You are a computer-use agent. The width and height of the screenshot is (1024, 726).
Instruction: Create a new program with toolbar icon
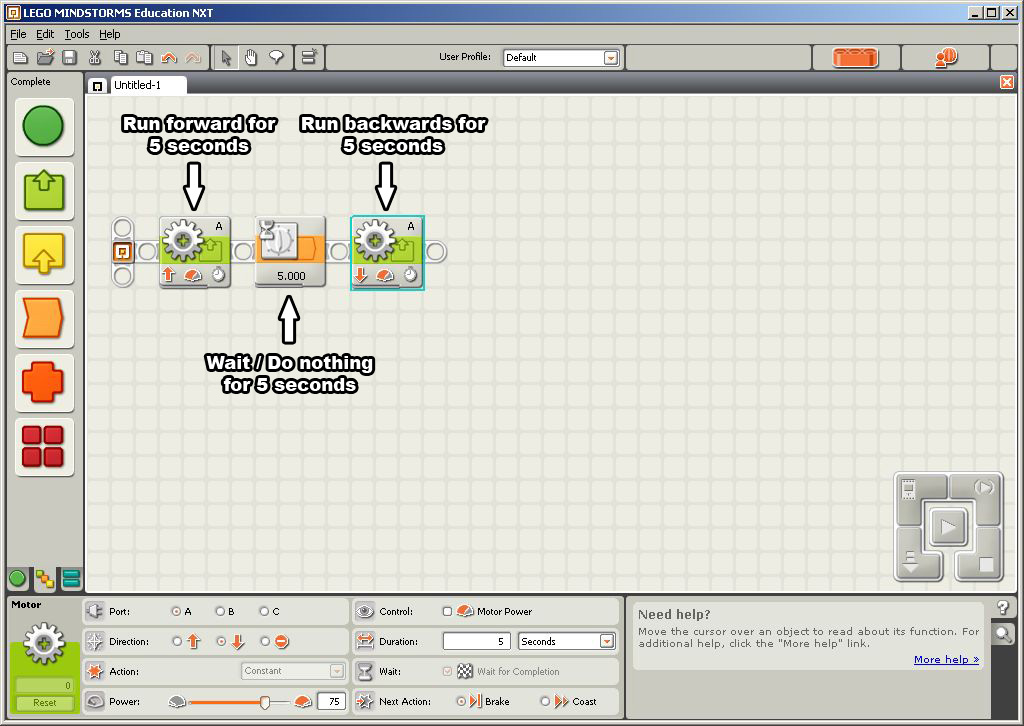pyautogui.click(x=20, y=57)
